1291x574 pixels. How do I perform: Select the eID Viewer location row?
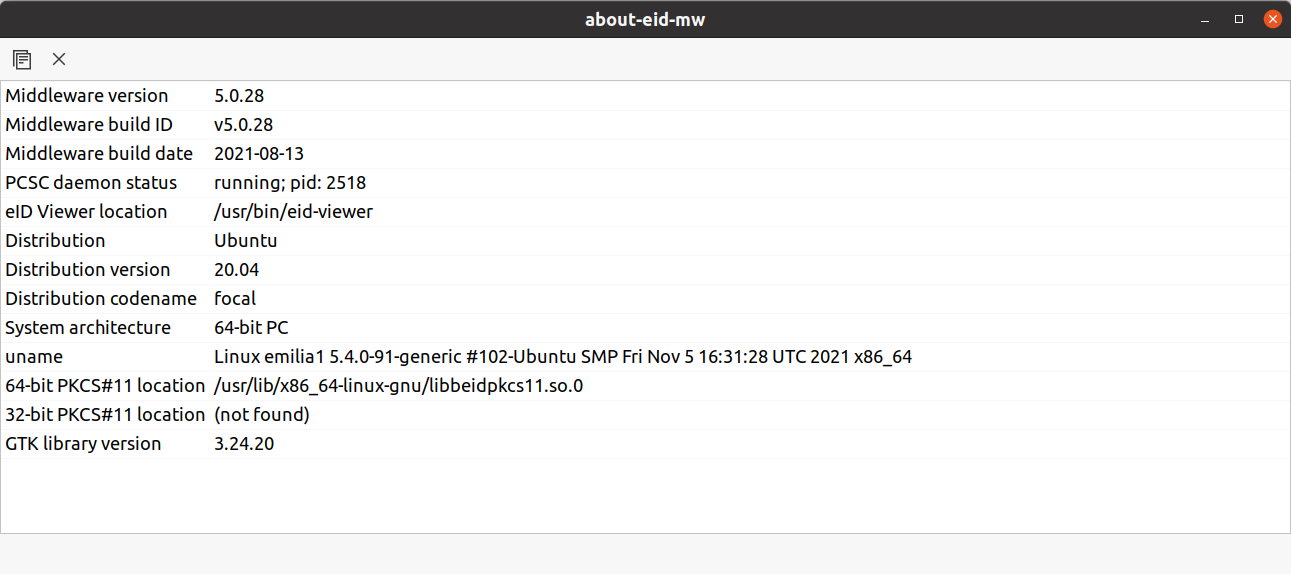coord(645,212)
